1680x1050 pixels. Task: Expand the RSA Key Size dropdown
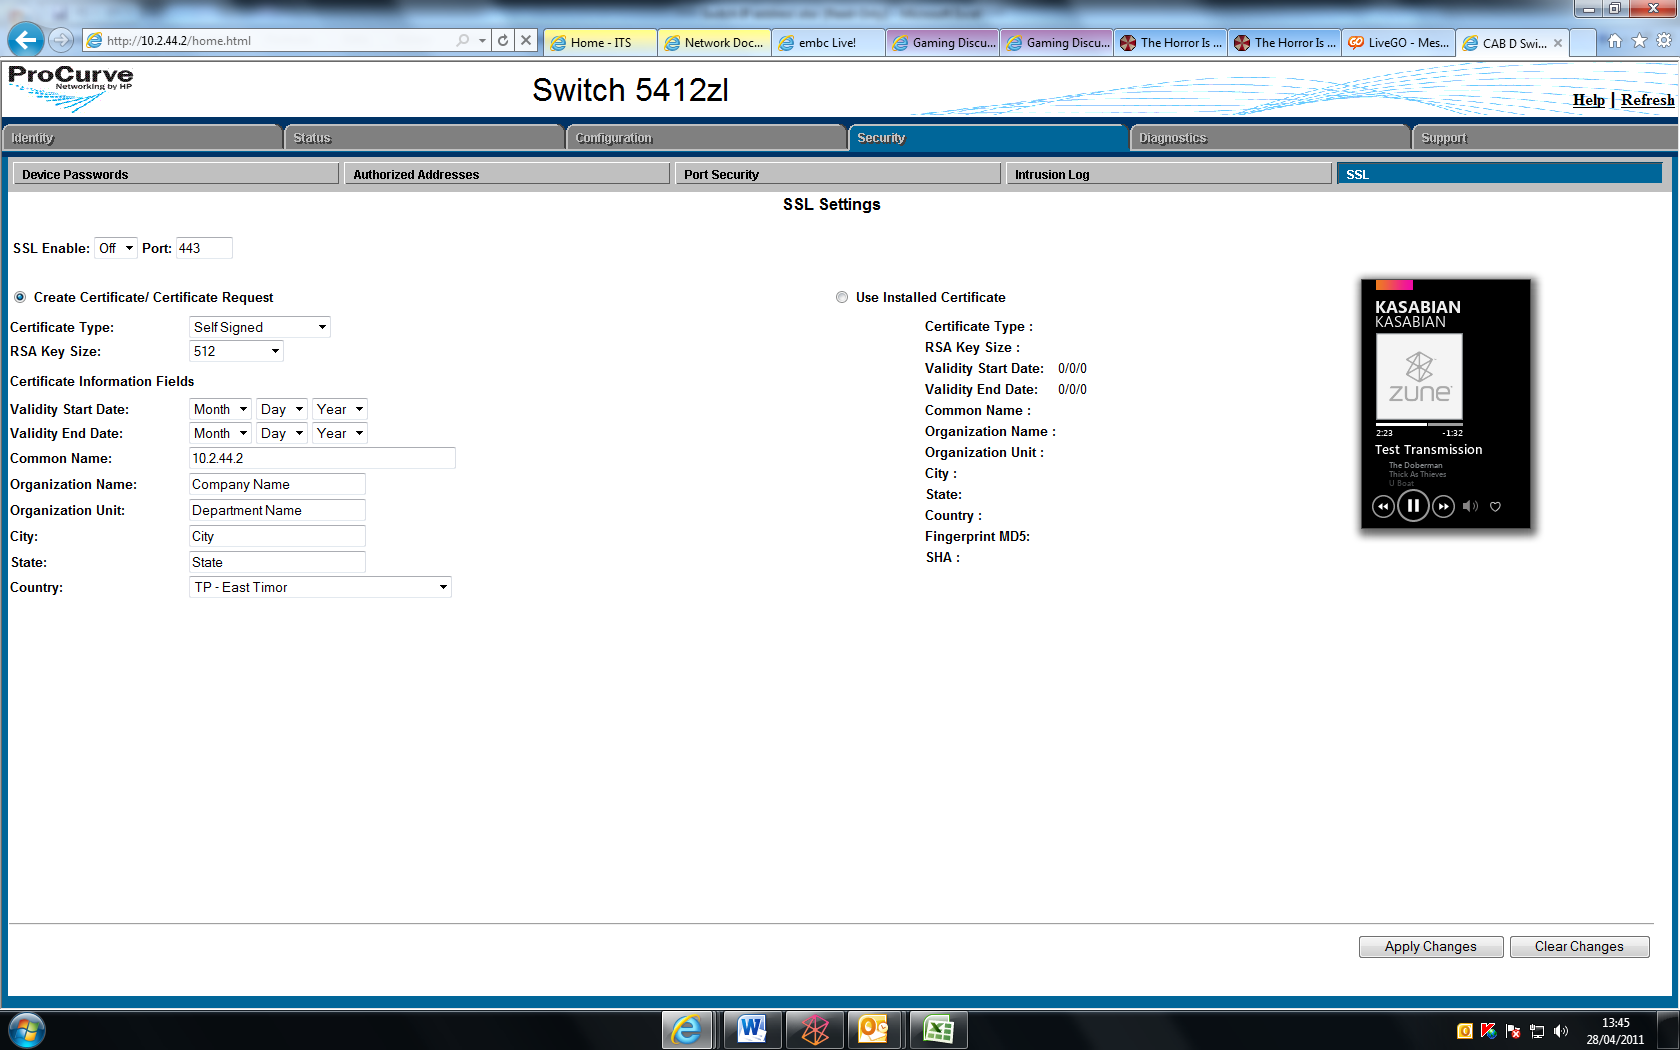[x=236, y=351]
